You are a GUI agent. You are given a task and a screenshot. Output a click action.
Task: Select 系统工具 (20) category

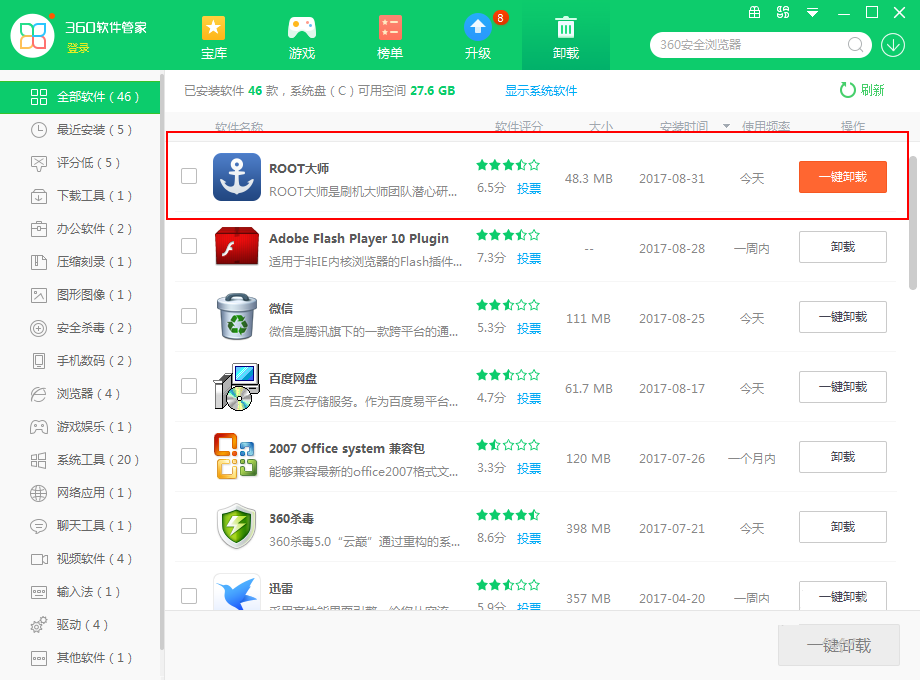click(80, 460)
